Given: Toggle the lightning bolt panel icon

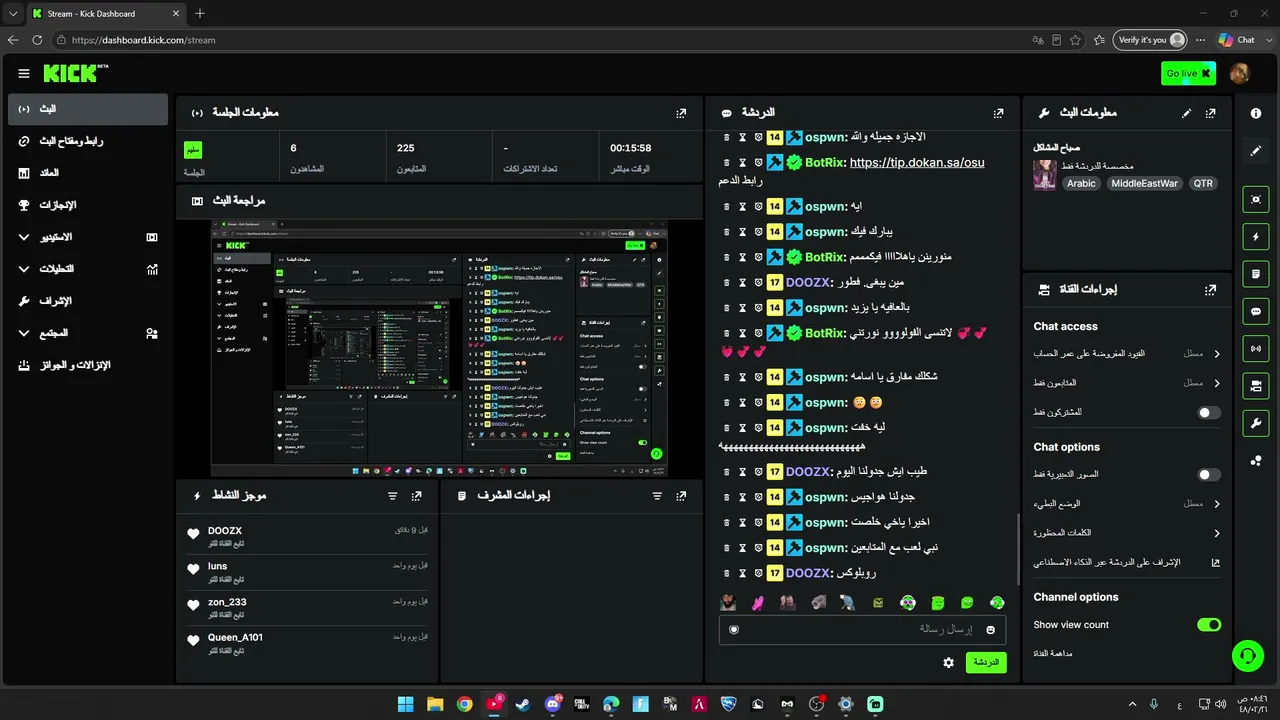Looking at the screenshot, I should click(1256, 237).
